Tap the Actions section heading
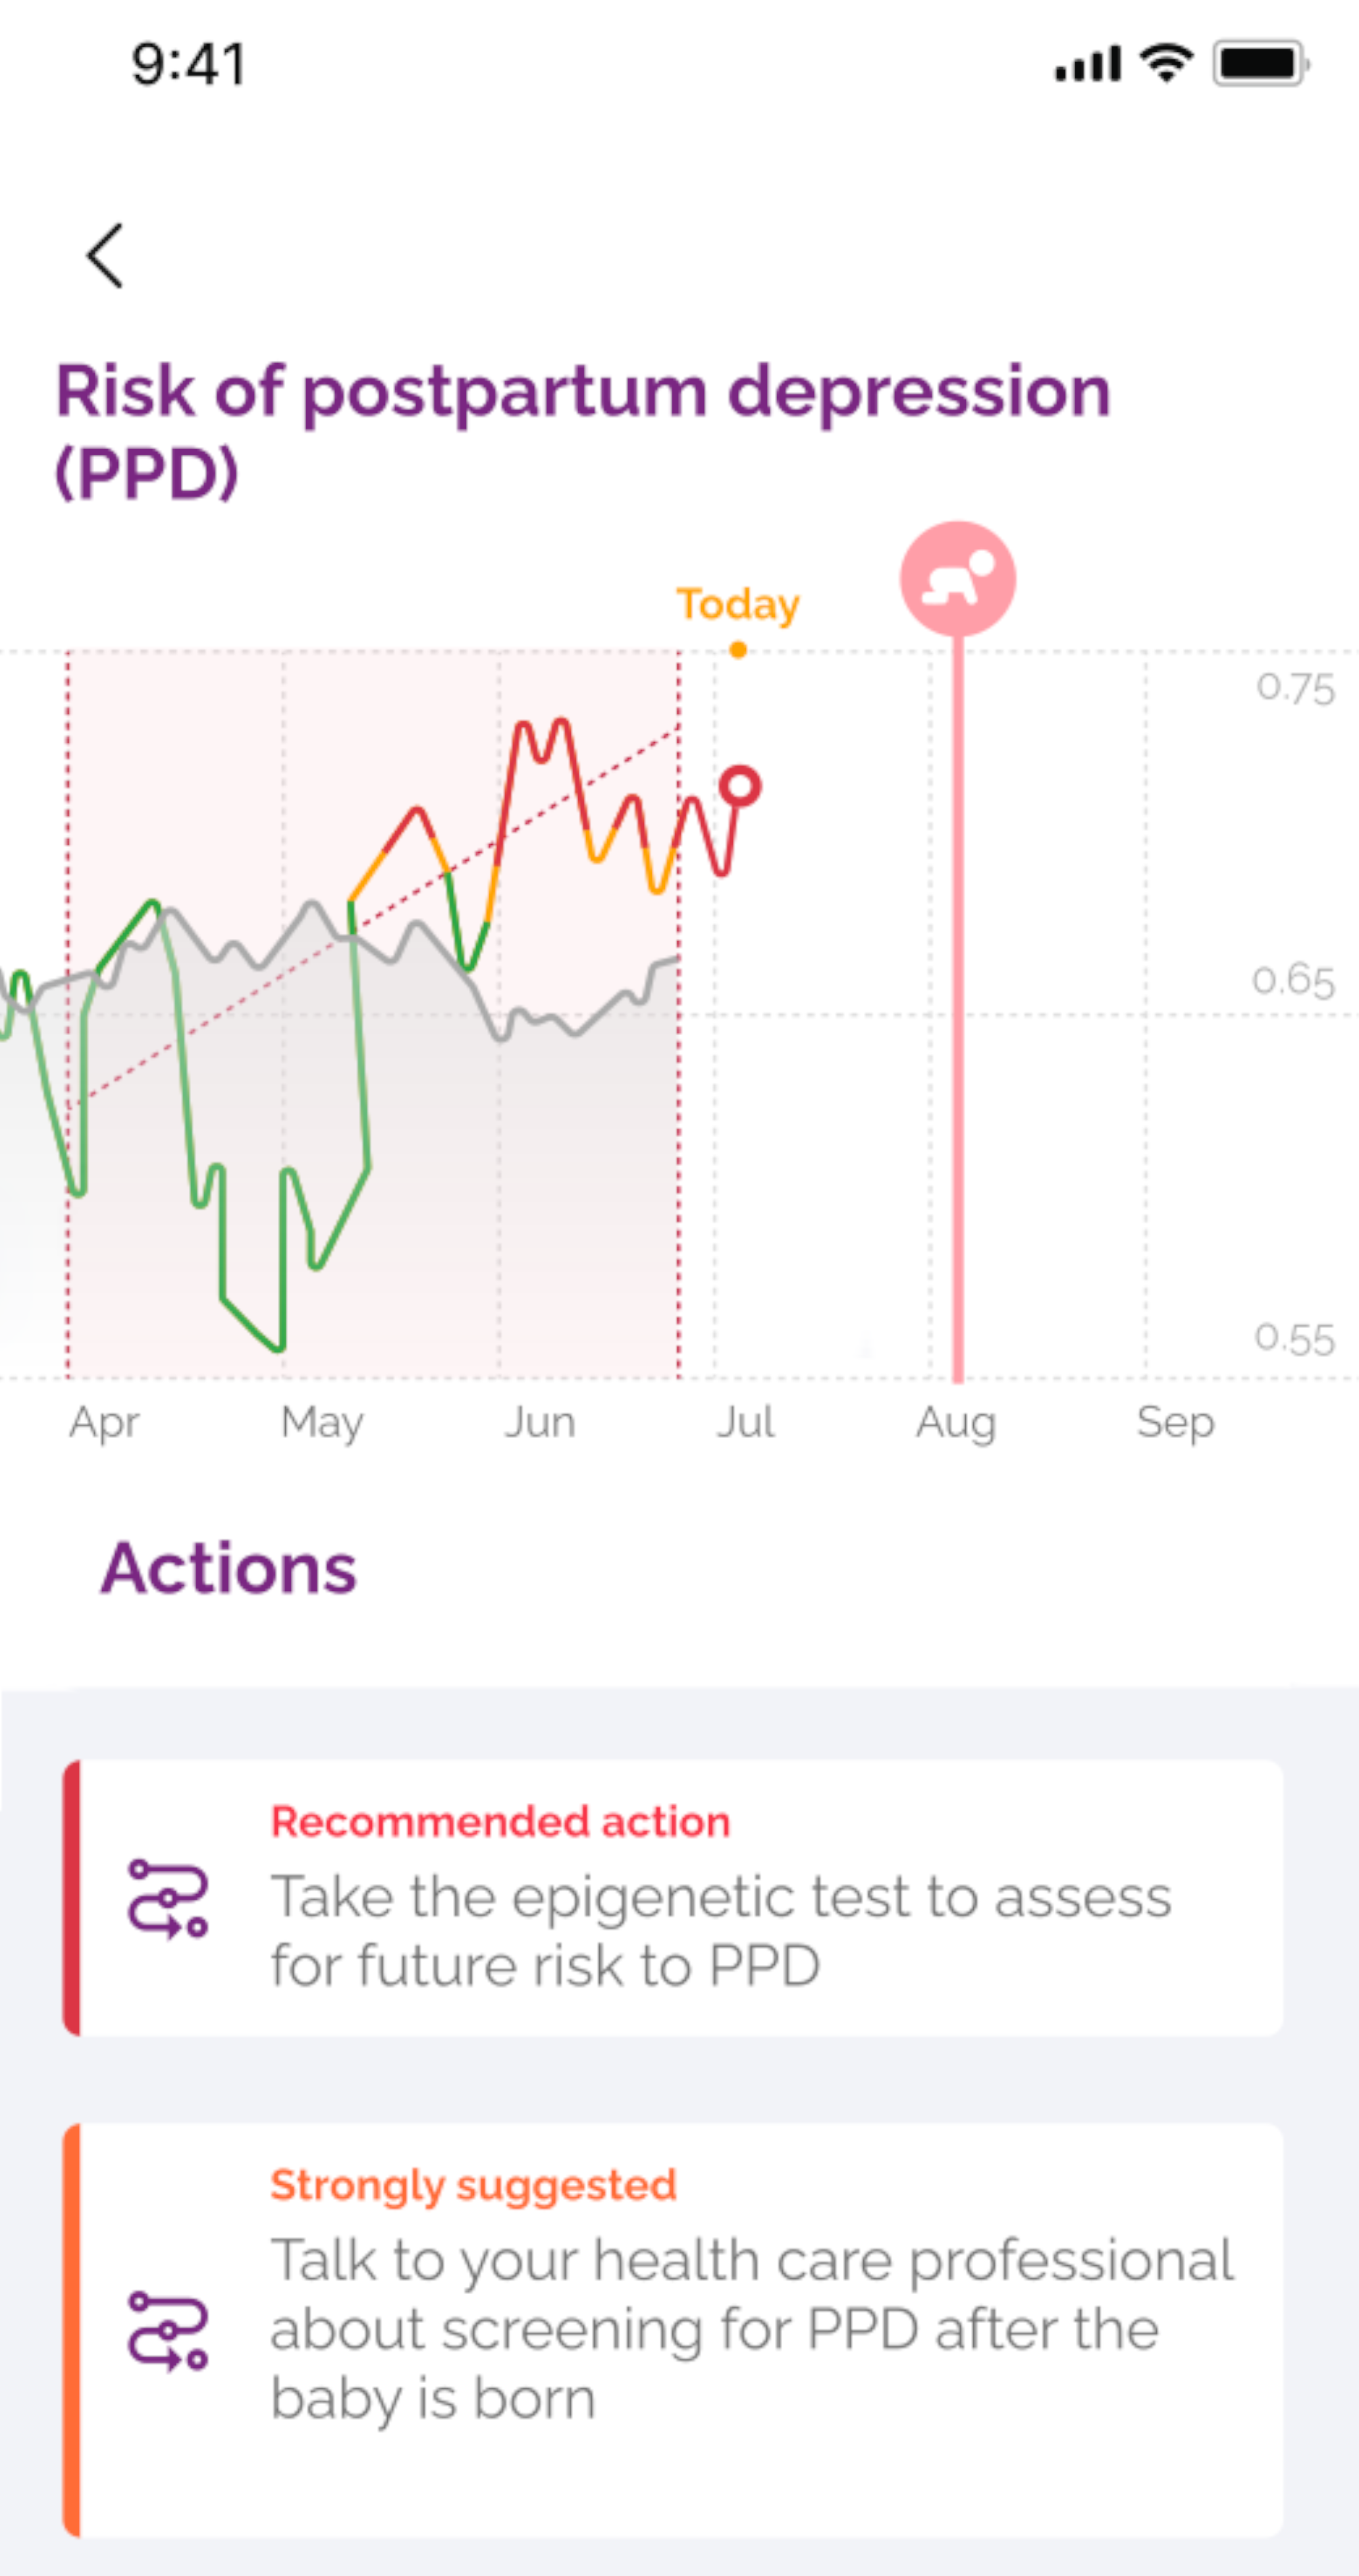Screen dimensions: 1359x2576 (x=229, y=1568)
